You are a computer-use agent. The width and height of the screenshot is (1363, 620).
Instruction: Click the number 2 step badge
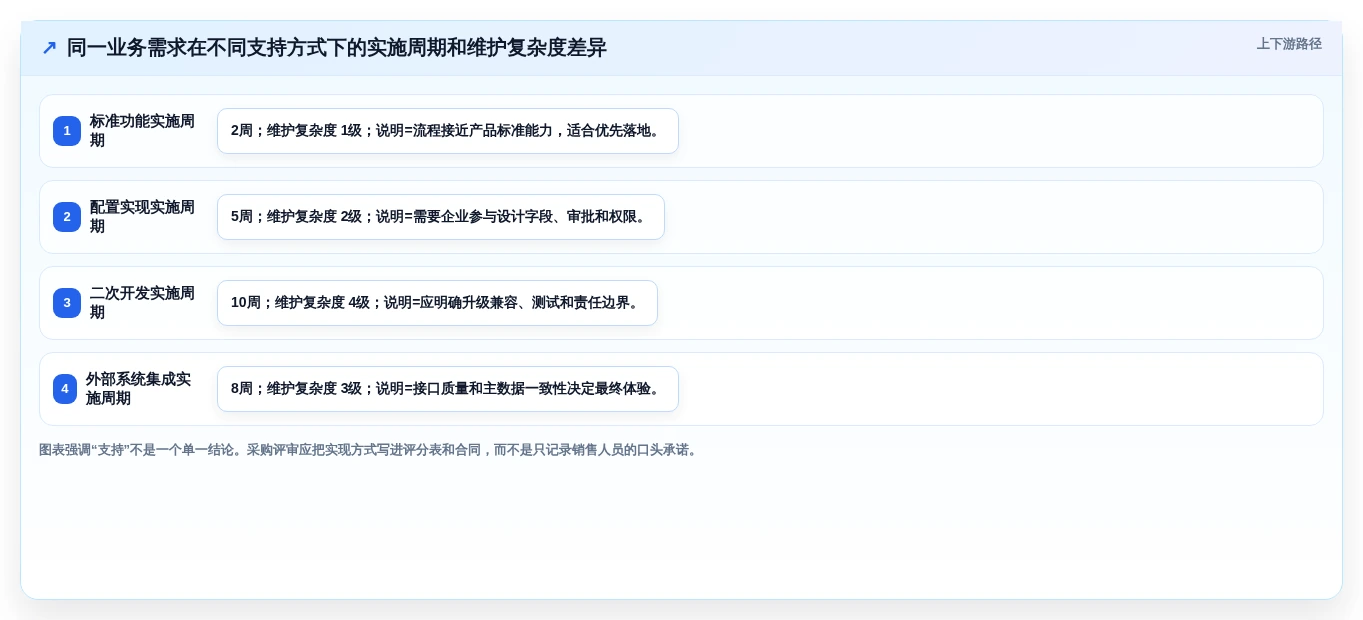67,217
